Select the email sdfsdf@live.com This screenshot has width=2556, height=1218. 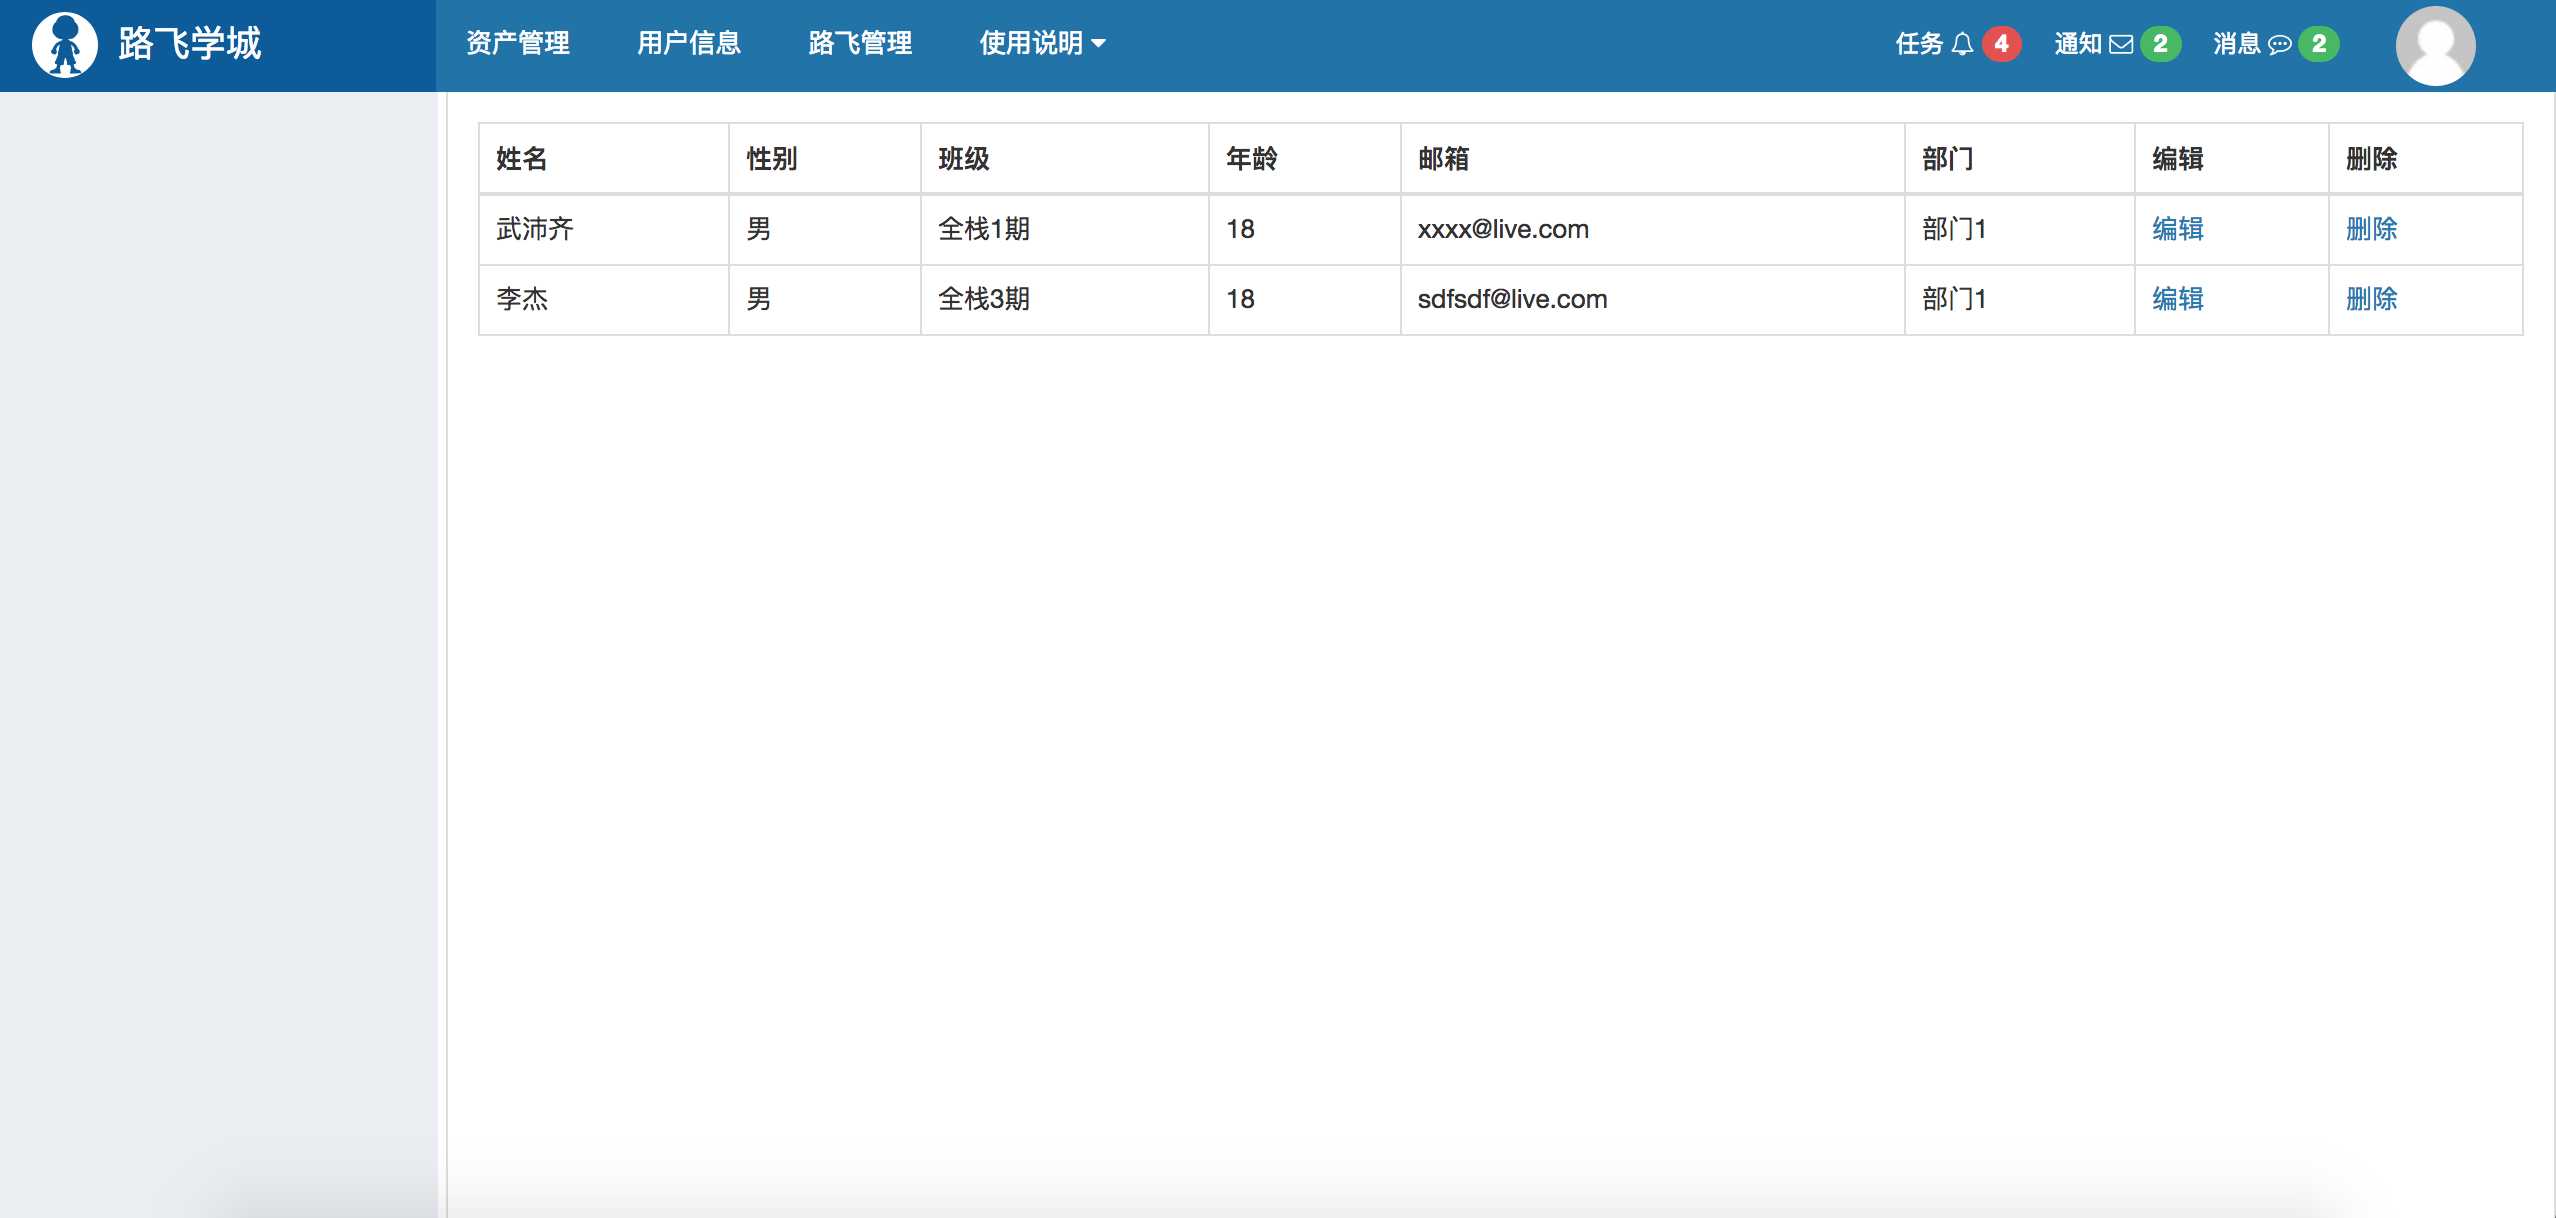click(x=1512, y=299)
